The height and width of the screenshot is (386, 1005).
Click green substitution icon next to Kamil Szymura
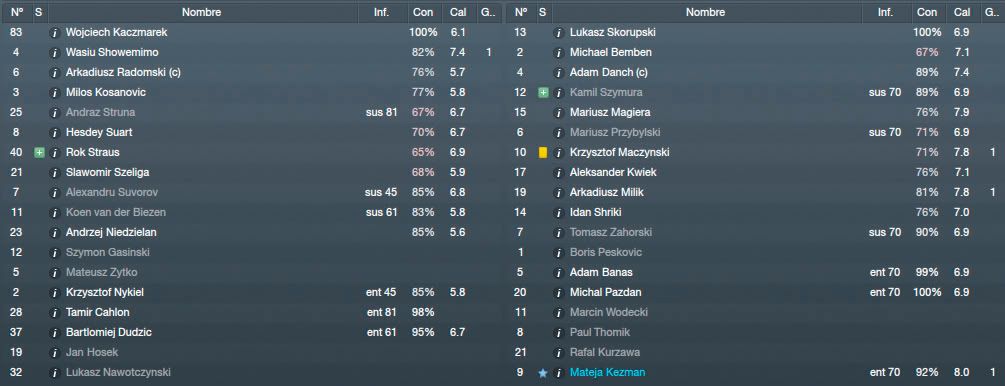coord(543,92)
